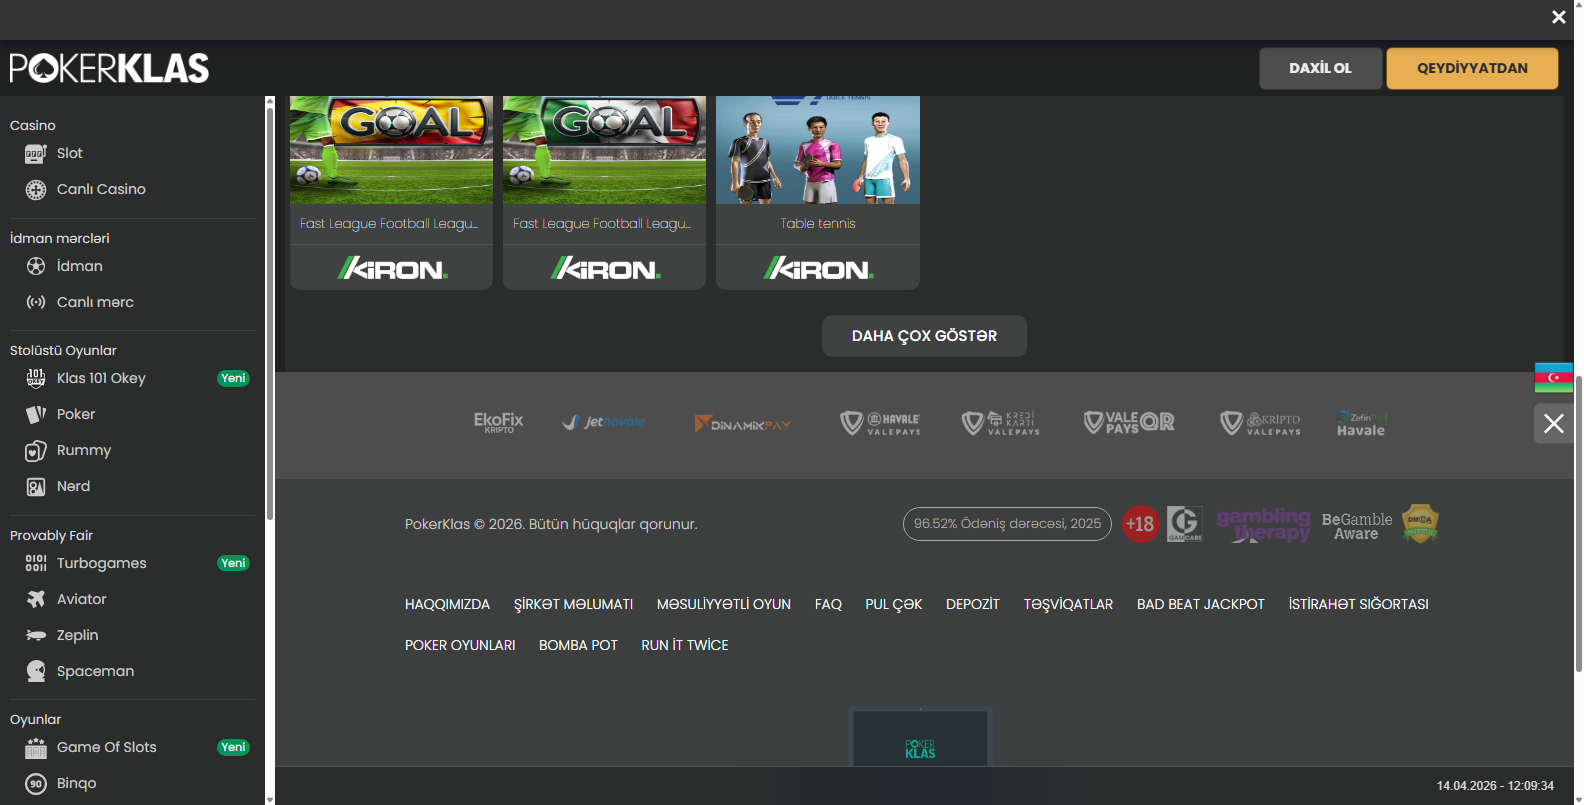Open the Gambling Therapy logo
This screenshot has width=1584, height=805.
pos(1263,524)
